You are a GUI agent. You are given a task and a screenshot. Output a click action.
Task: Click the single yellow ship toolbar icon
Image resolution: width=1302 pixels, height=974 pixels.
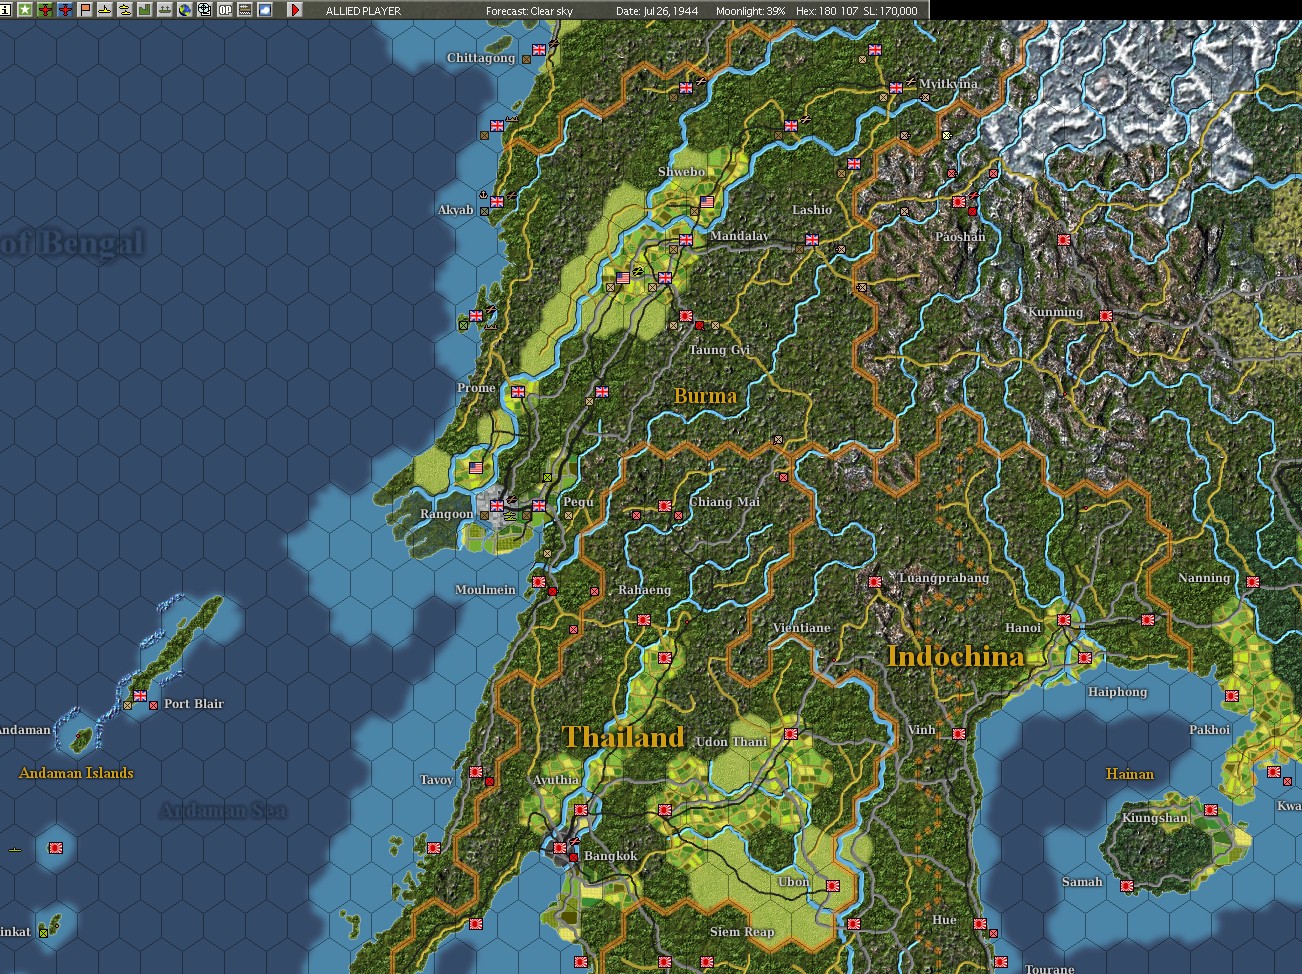(105, 10)
